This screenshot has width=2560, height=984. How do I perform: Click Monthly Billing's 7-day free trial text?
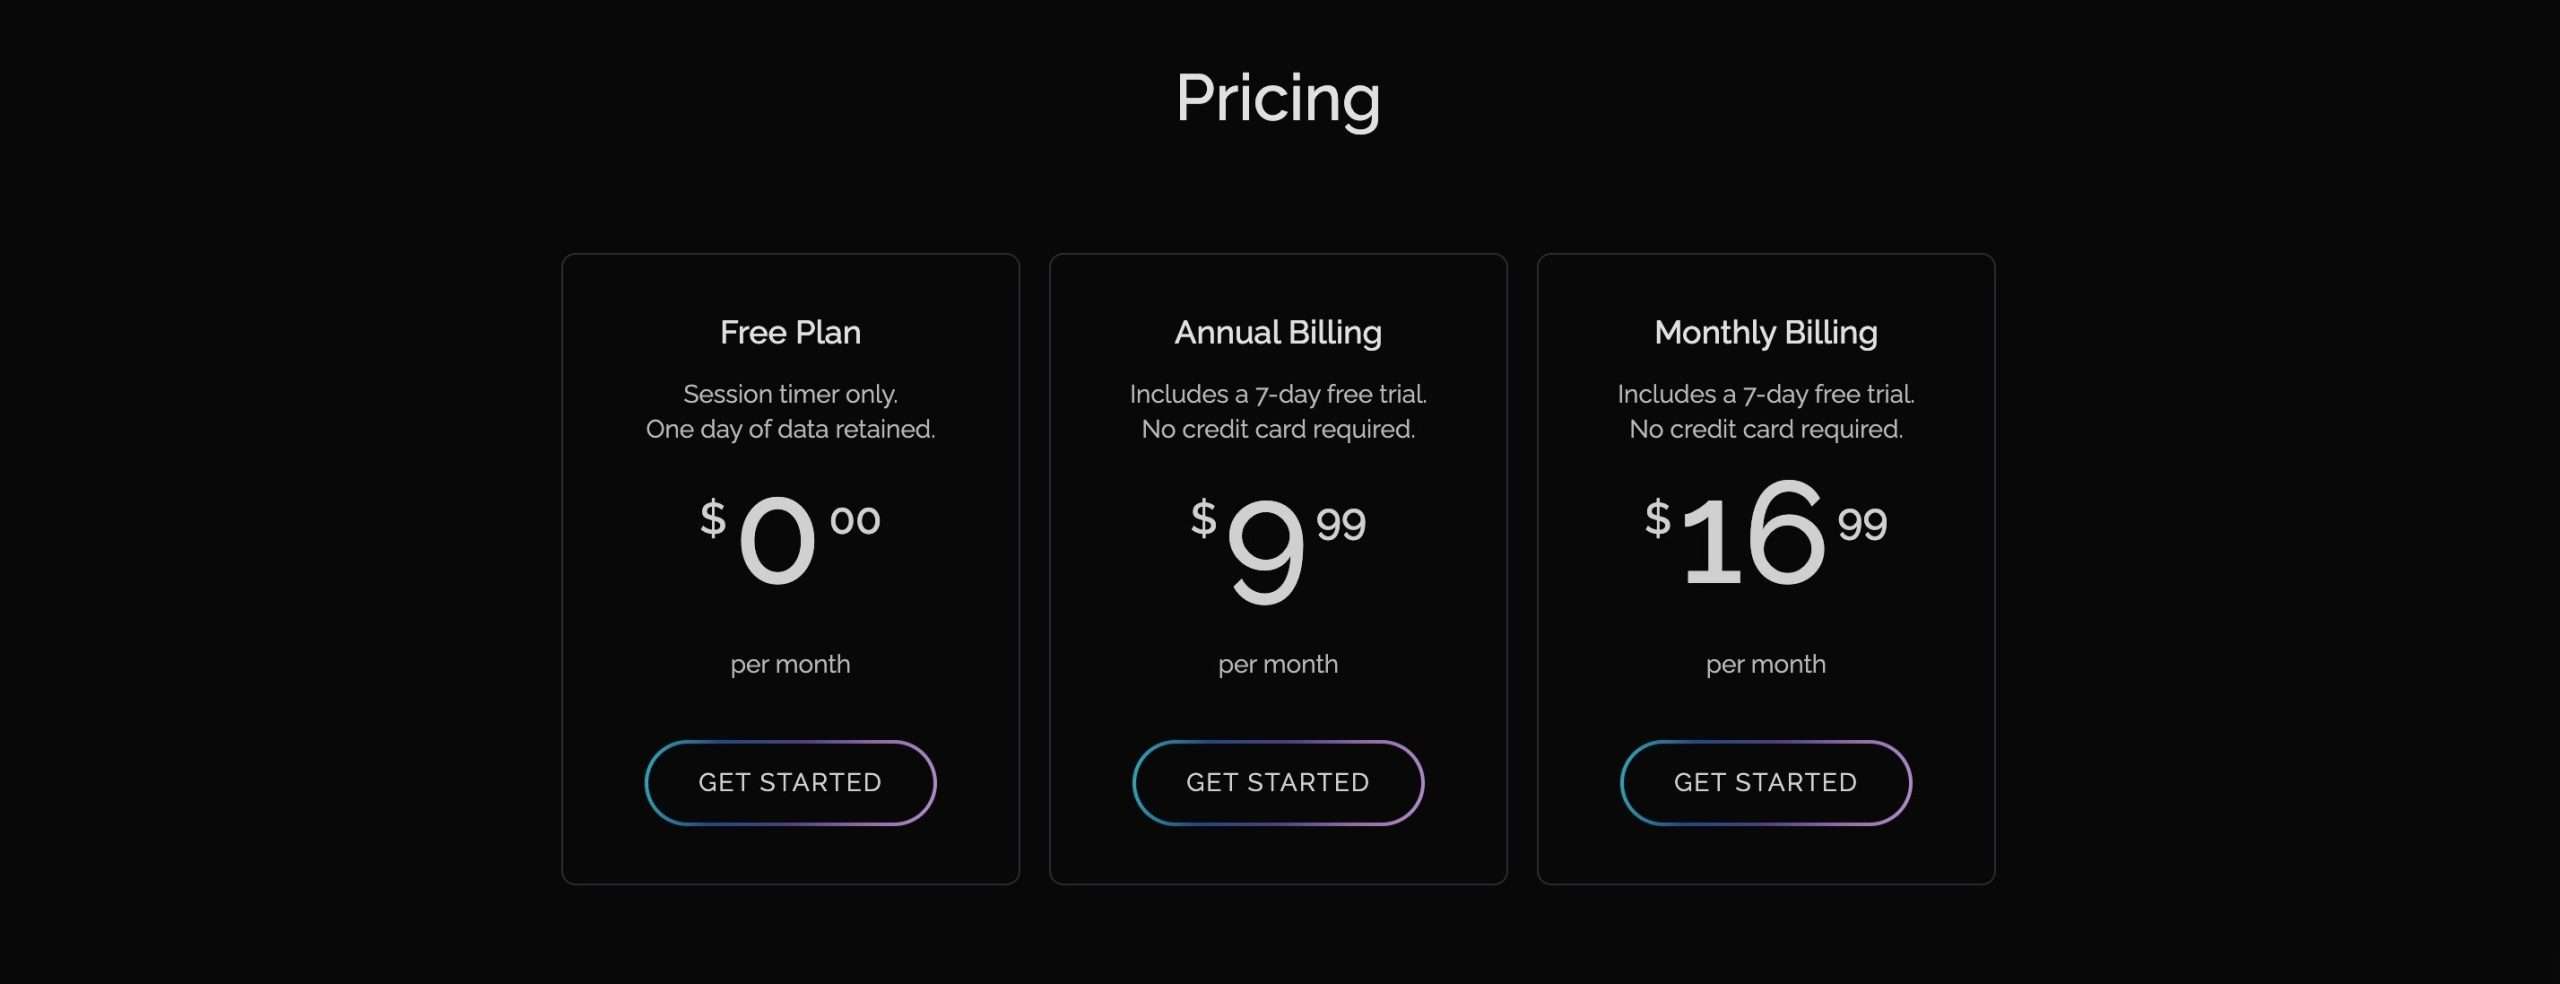[1766, 395]
